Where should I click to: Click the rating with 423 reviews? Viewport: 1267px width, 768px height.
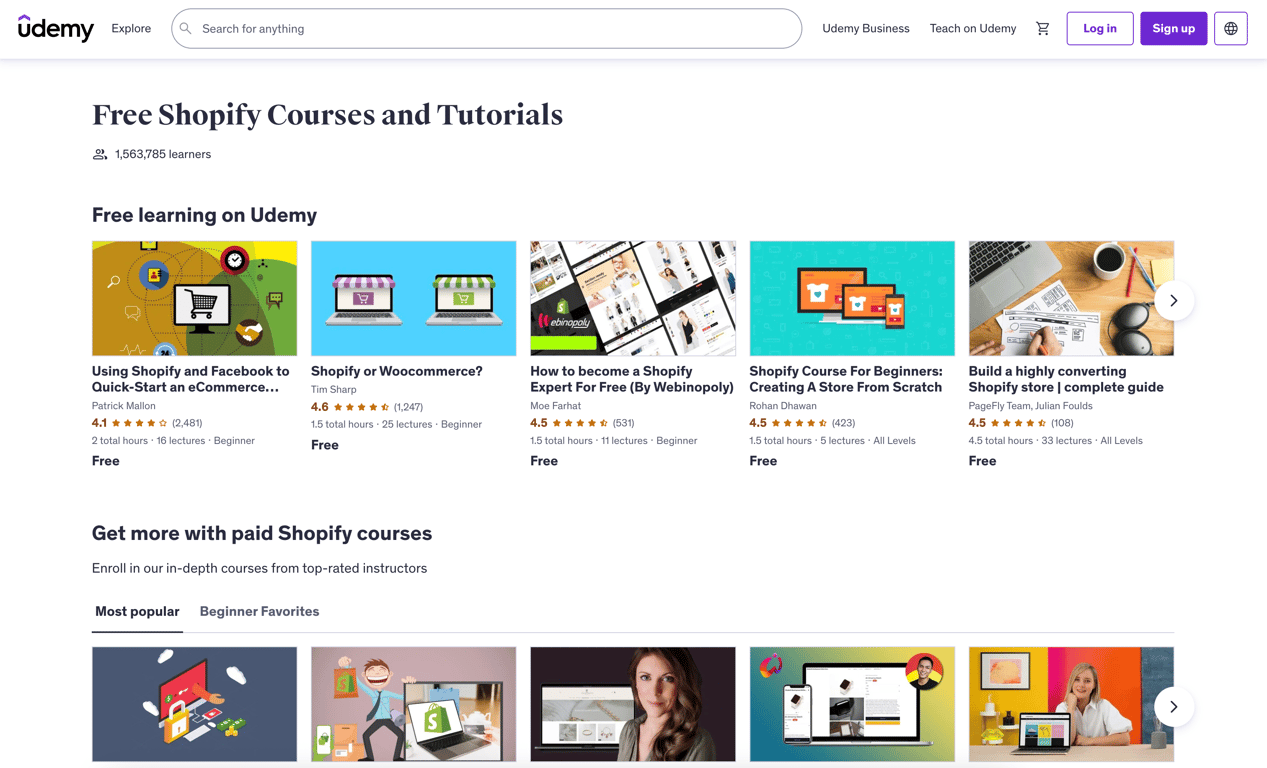802,423
